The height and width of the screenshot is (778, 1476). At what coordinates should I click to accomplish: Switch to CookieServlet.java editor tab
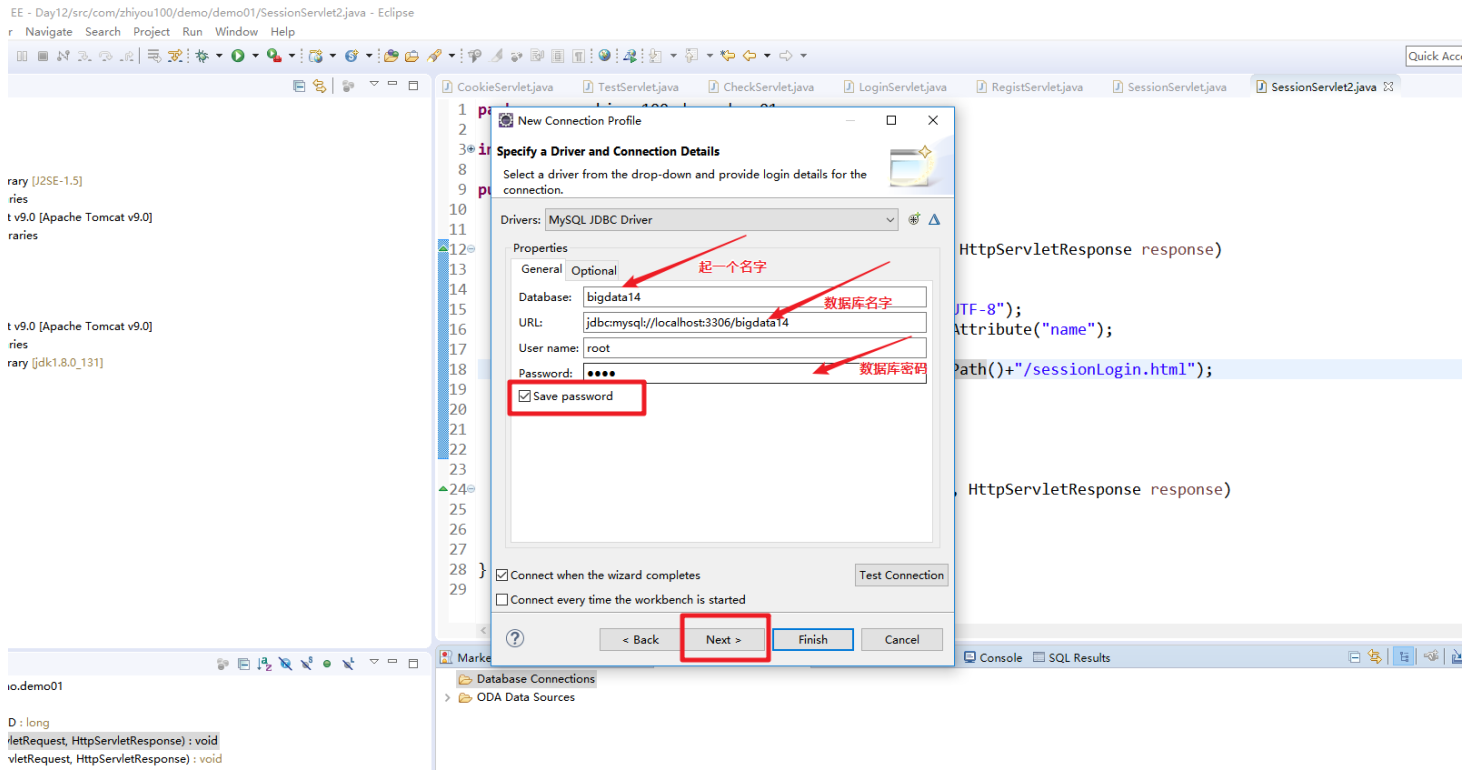(x=497, y=87)
